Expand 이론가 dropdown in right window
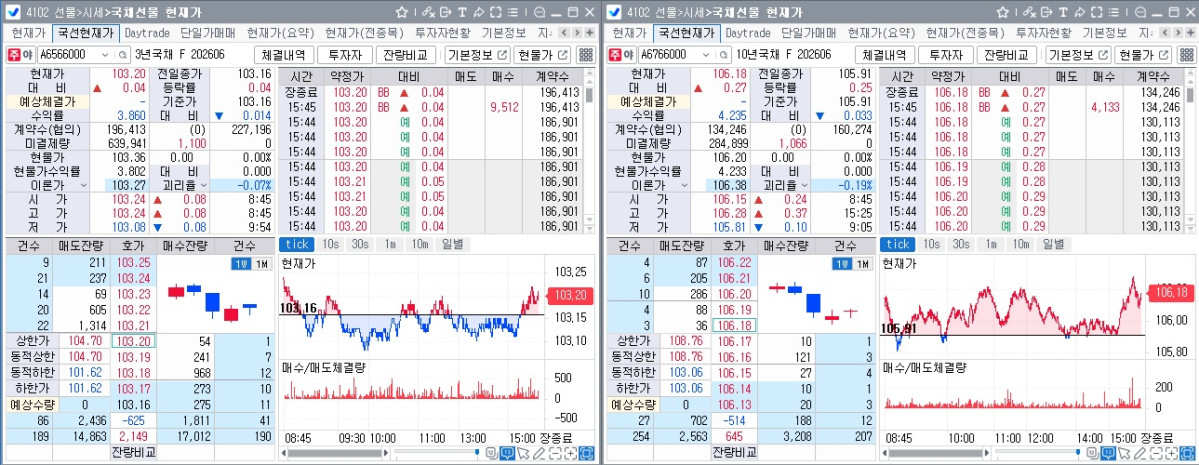1199x465 pixels. [x=684, y=185]
